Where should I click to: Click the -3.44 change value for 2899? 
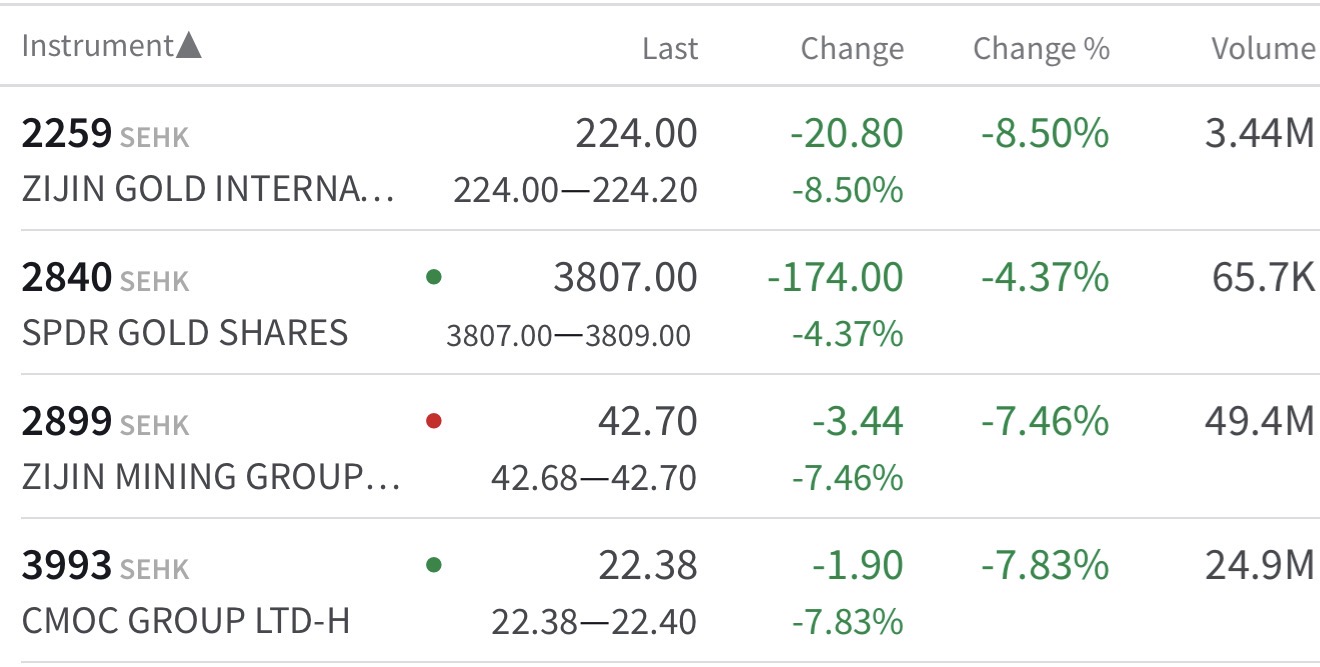coord(857,421)
